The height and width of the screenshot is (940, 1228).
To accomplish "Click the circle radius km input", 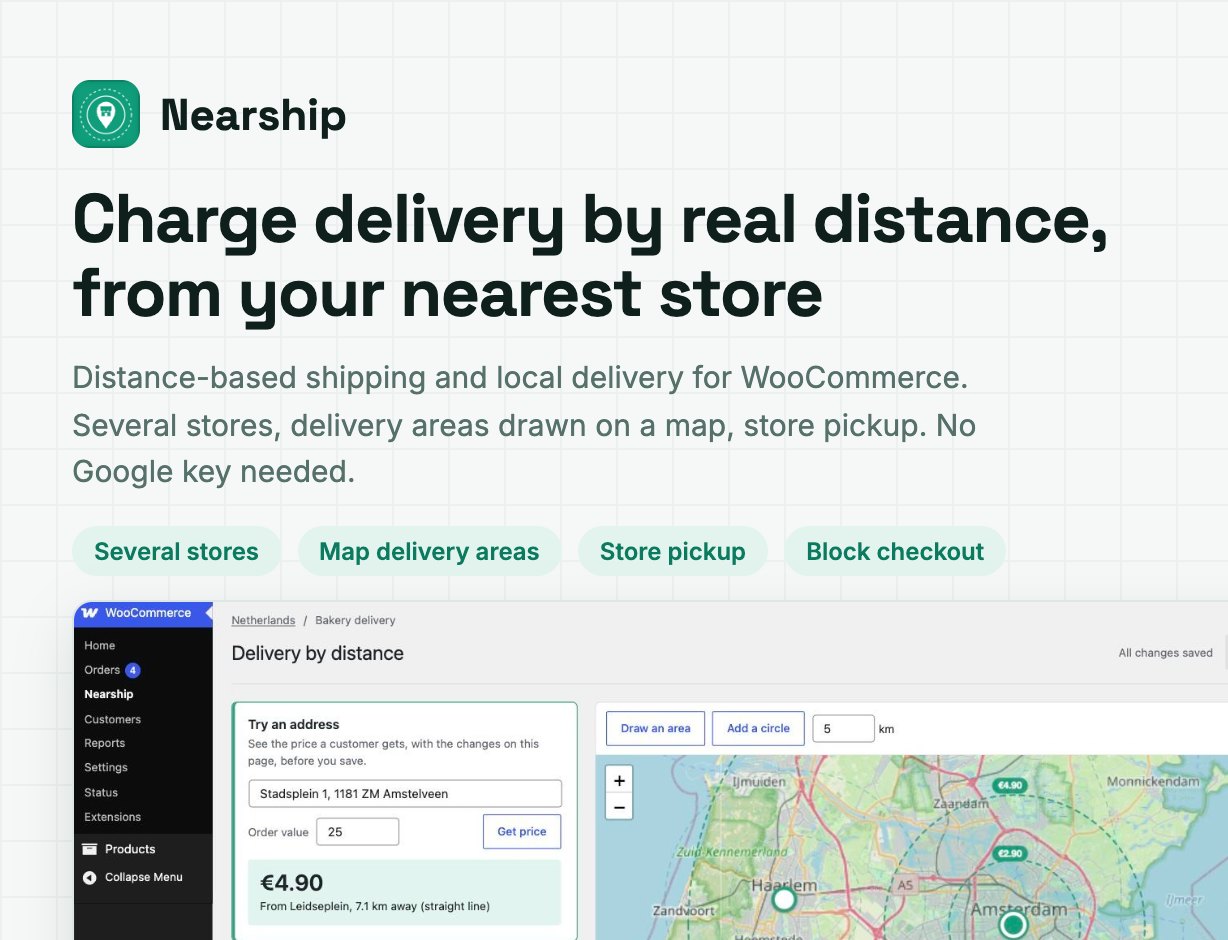I will pos(843,728).
